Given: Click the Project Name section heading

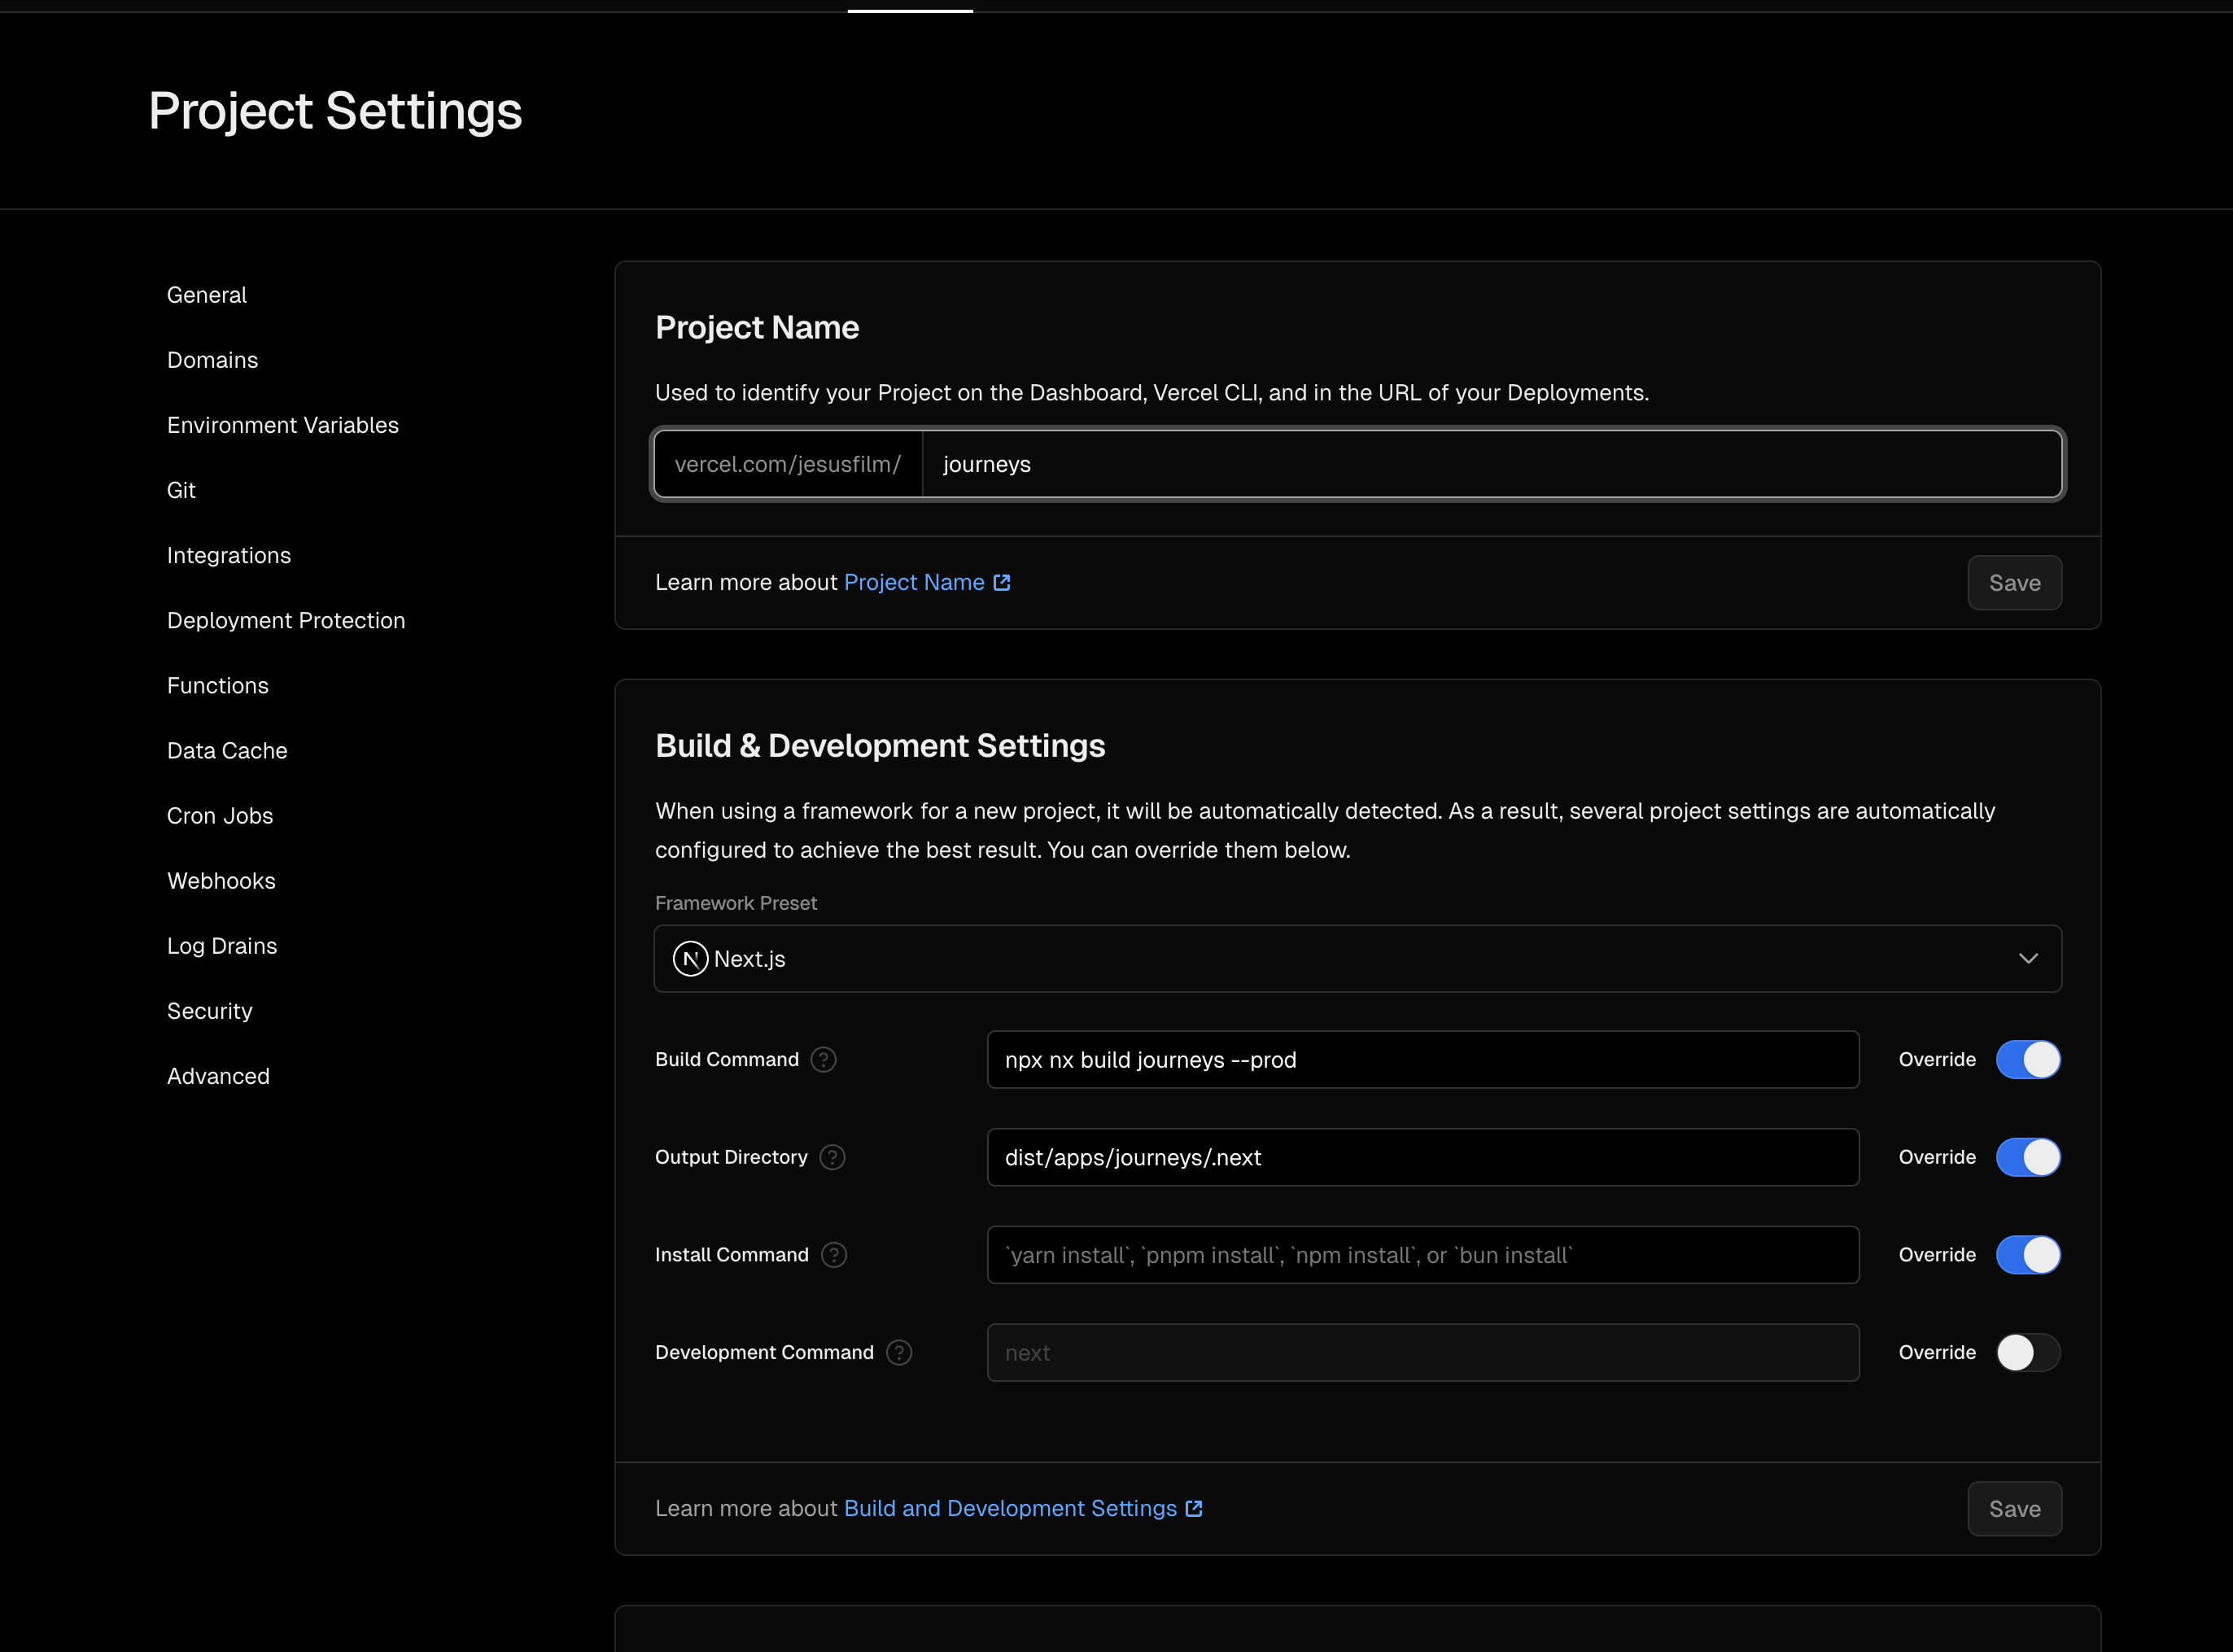Looking at the screenshot, I should 757,327.
